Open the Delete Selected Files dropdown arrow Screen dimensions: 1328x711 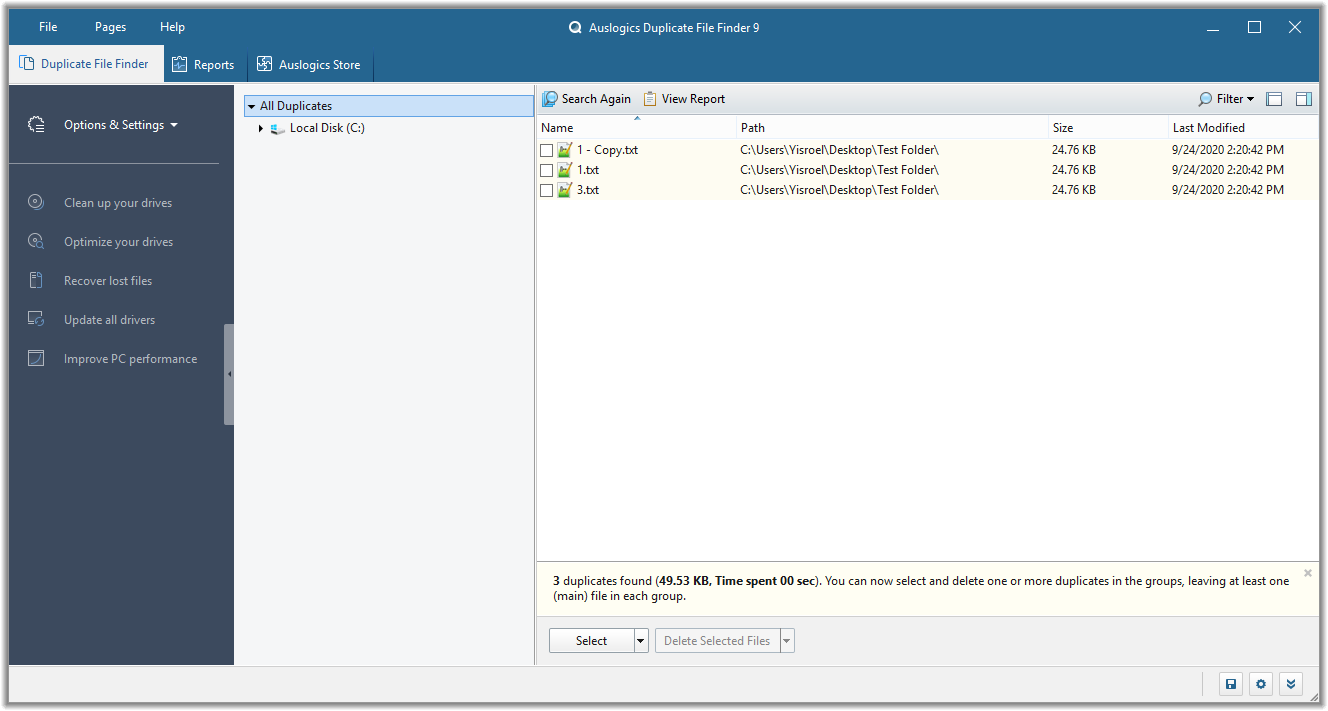[787, 641]
